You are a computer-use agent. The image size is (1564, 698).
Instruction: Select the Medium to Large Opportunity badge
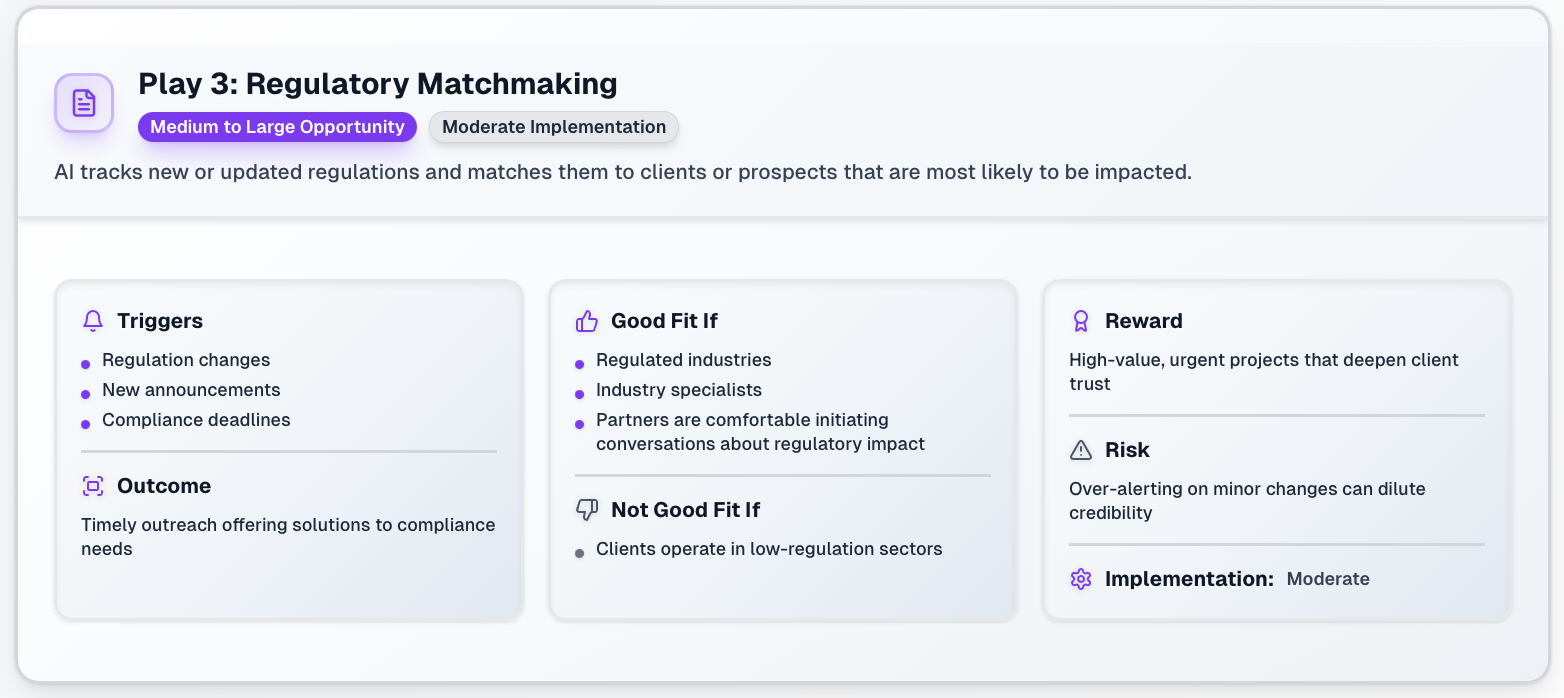tap(277, 127)
